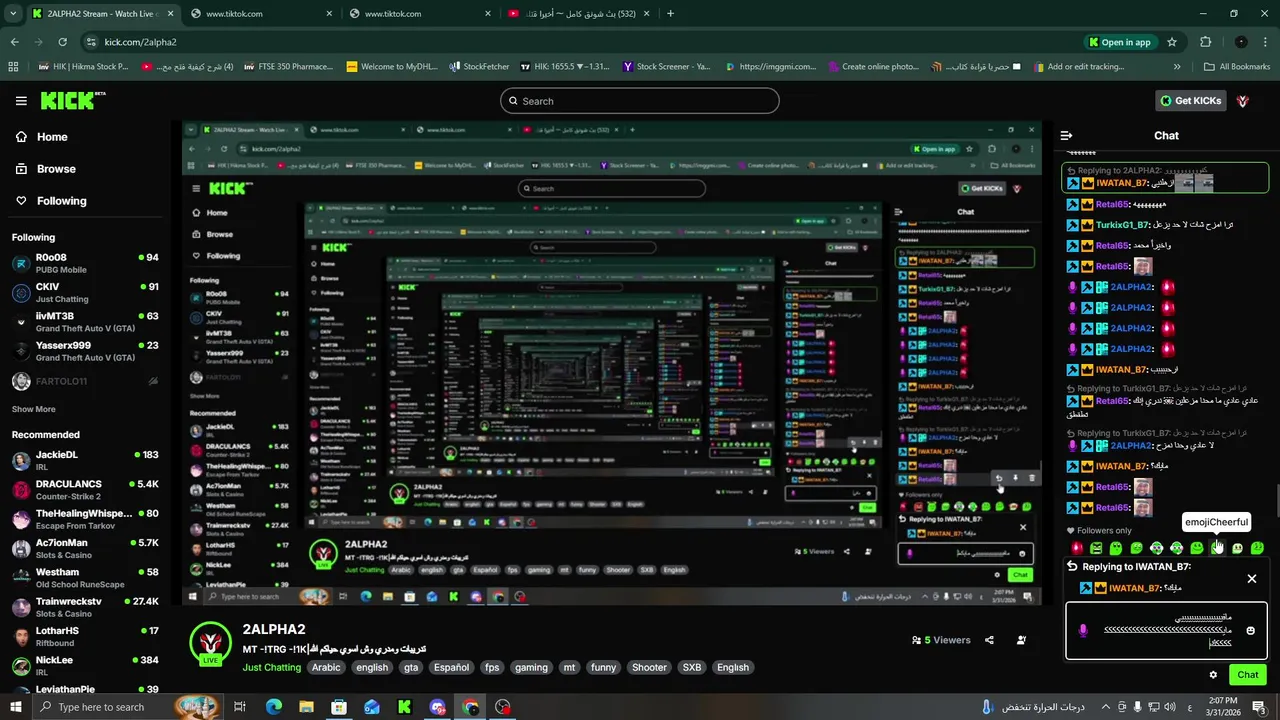
Task: Click Get KICKs button
Action: click(x=1190, y=101)
